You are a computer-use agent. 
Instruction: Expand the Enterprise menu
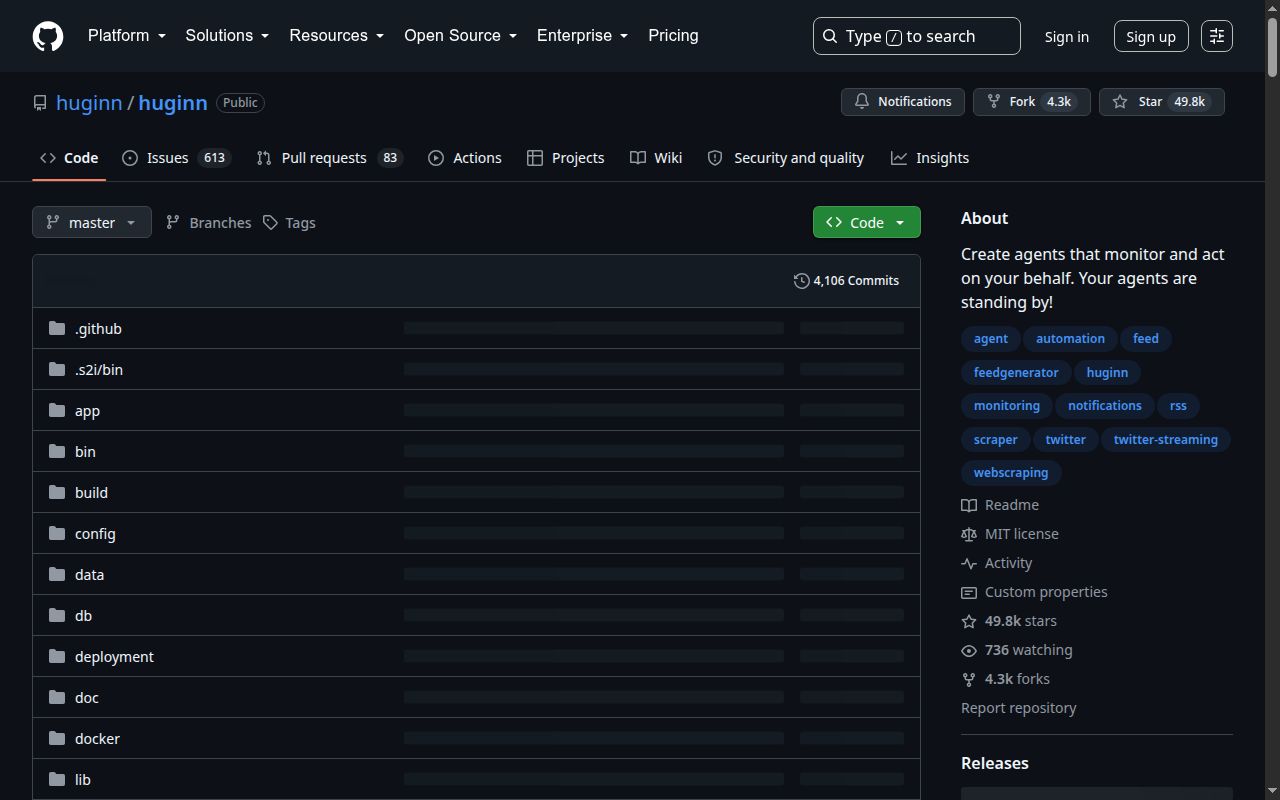click(x=583, y=35)
